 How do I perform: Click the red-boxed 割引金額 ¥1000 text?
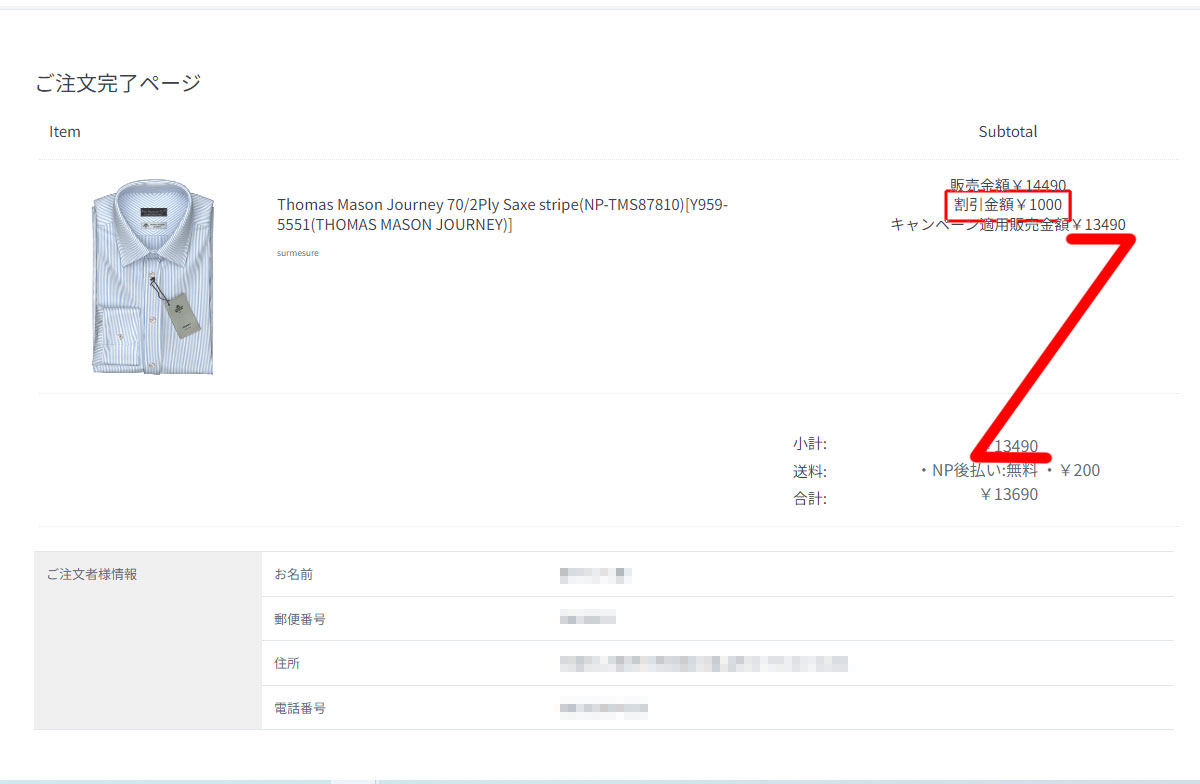(x=1008, y=205)
